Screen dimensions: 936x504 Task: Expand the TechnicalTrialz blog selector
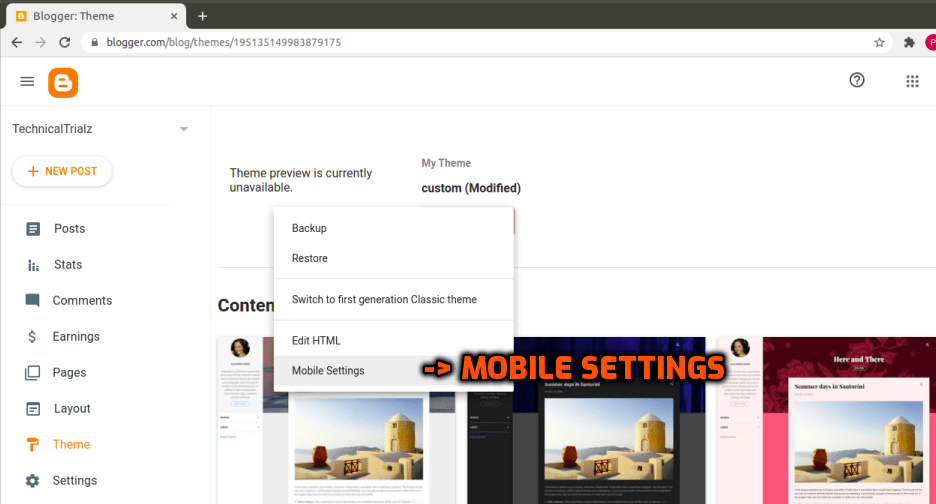coord(184,129)
